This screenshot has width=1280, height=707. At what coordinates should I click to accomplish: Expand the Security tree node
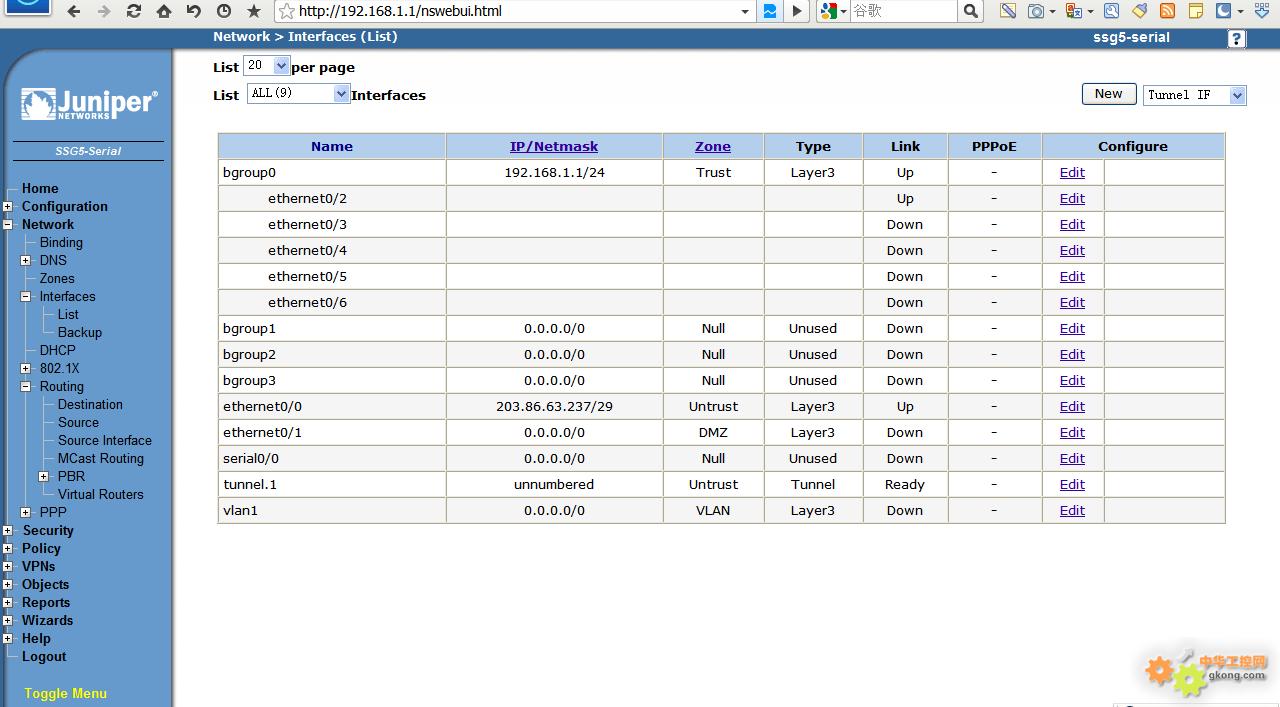(8, 531)
